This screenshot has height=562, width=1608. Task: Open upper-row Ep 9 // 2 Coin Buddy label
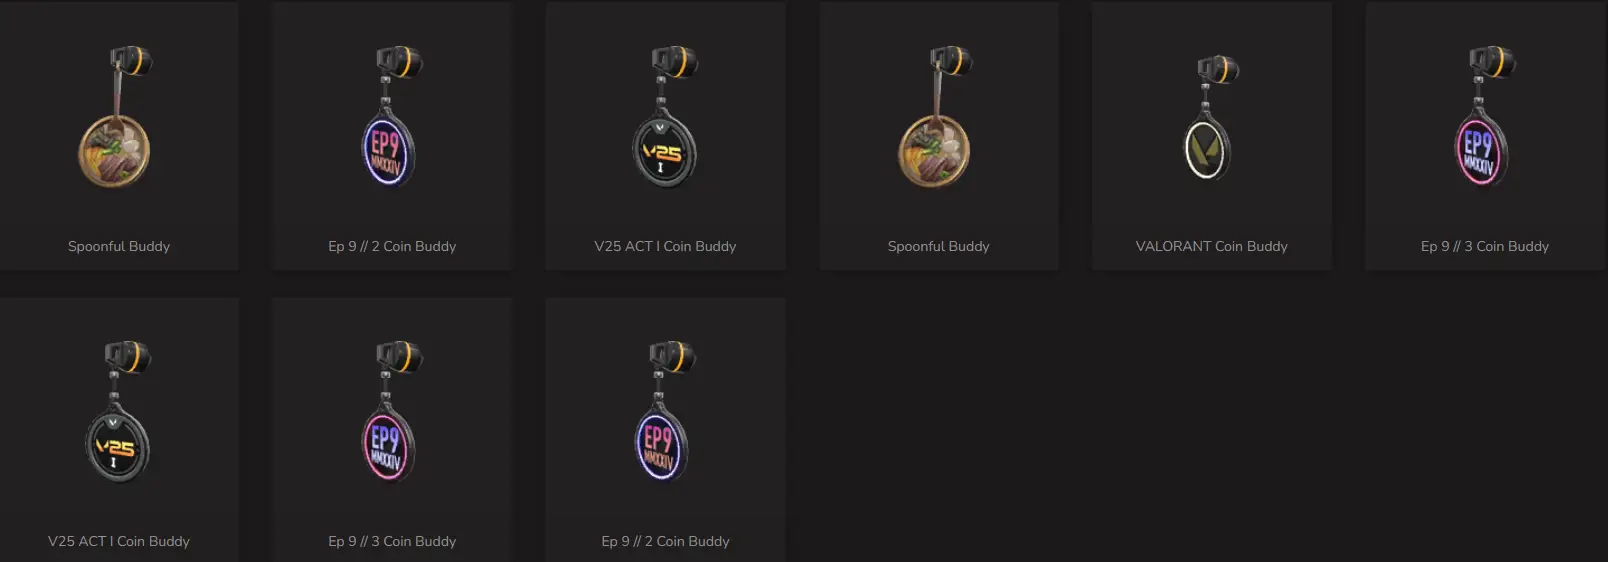pyautogui.click(x=392, y=246)
